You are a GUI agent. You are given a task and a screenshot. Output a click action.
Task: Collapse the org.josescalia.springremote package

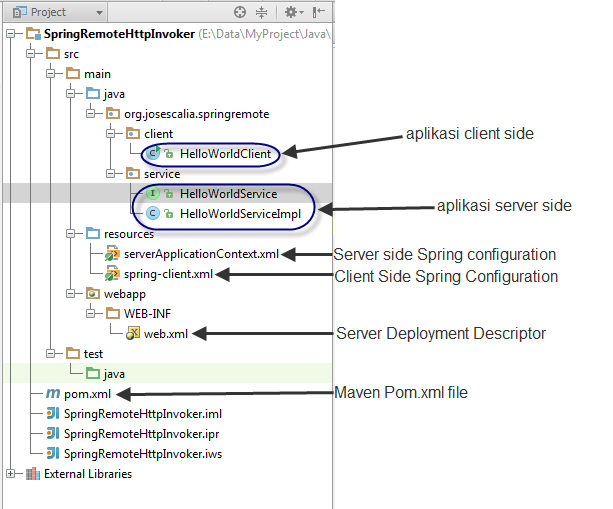pos(90,114)
